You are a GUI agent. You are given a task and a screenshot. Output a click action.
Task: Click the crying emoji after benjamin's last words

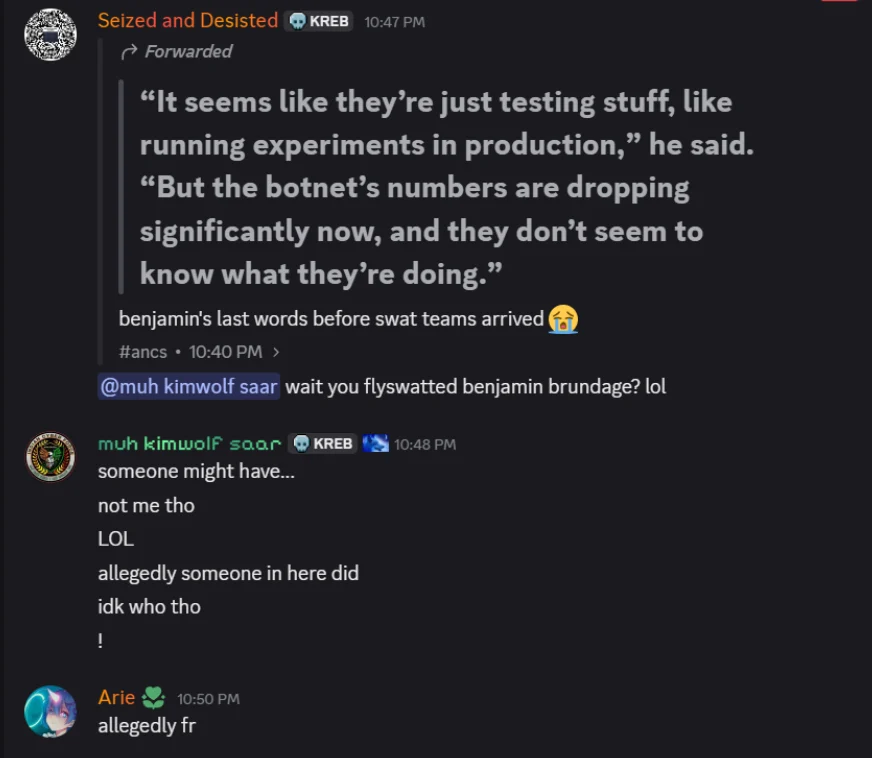tap(562, 319)
